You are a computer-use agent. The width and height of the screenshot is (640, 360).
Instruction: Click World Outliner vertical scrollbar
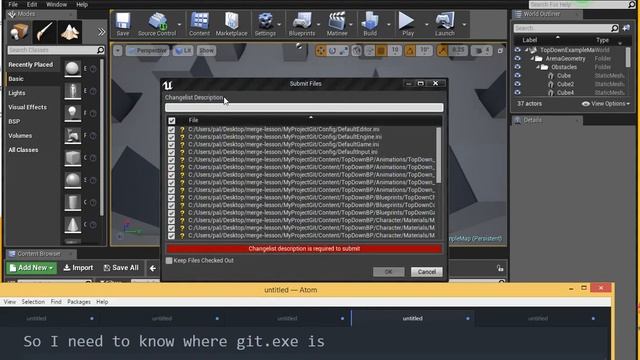coord(628,57)
